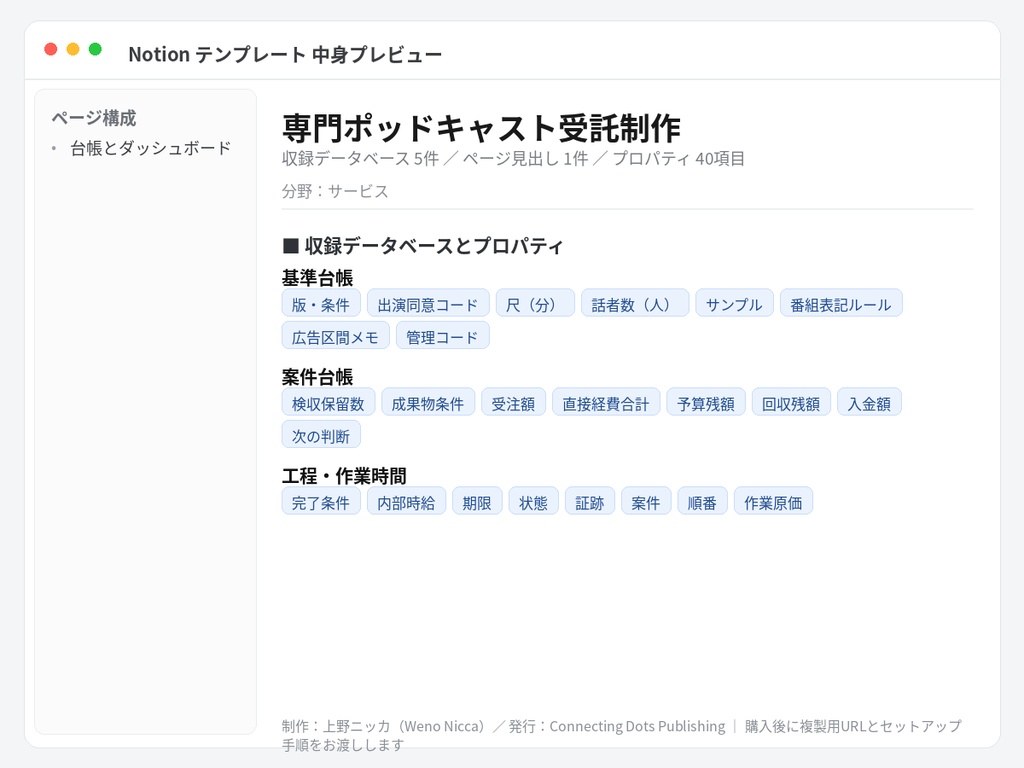Pick the 証跡 property tag

tap(590, 501)
